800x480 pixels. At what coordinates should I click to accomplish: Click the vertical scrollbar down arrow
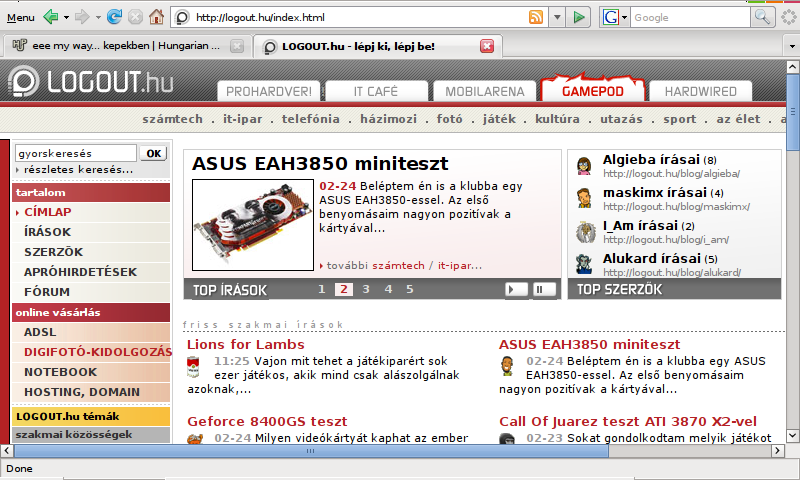point(792,435)
